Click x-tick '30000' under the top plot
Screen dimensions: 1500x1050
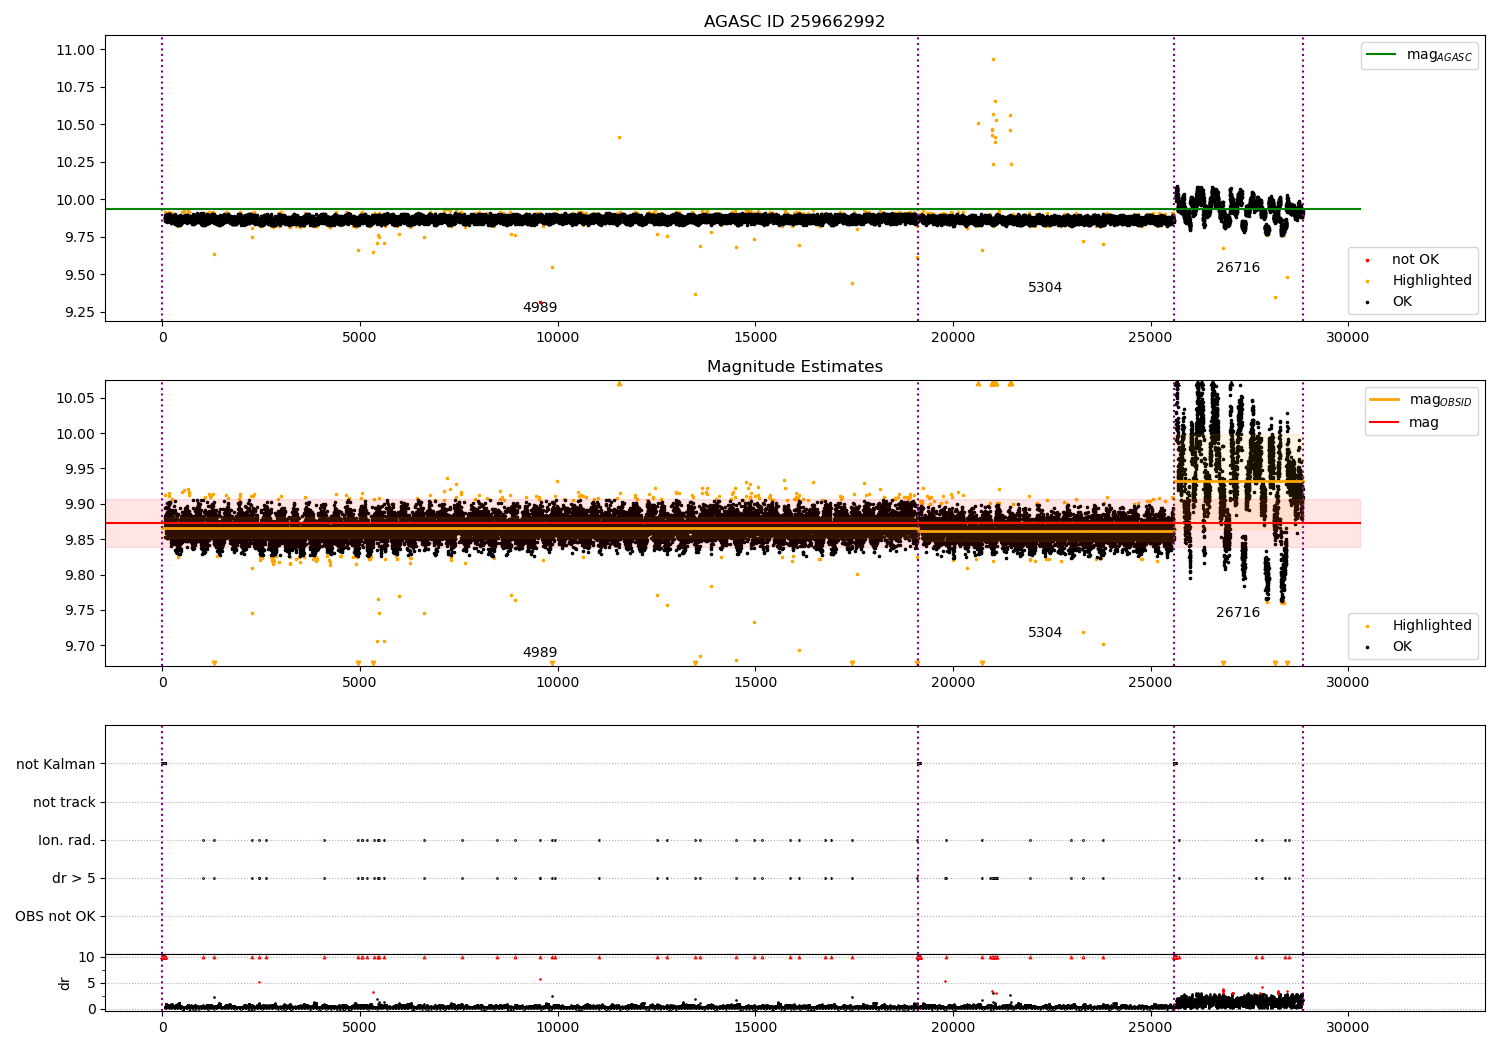tap(1348, 338)
